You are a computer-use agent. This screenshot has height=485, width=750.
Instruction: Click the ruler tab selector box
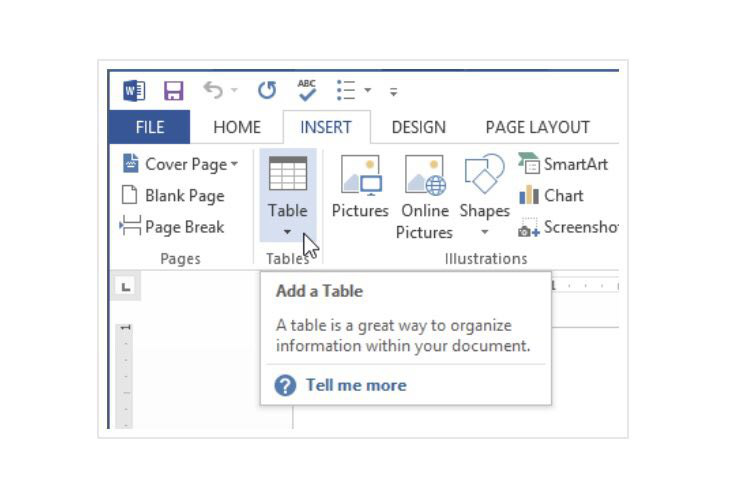coord(126,288)
